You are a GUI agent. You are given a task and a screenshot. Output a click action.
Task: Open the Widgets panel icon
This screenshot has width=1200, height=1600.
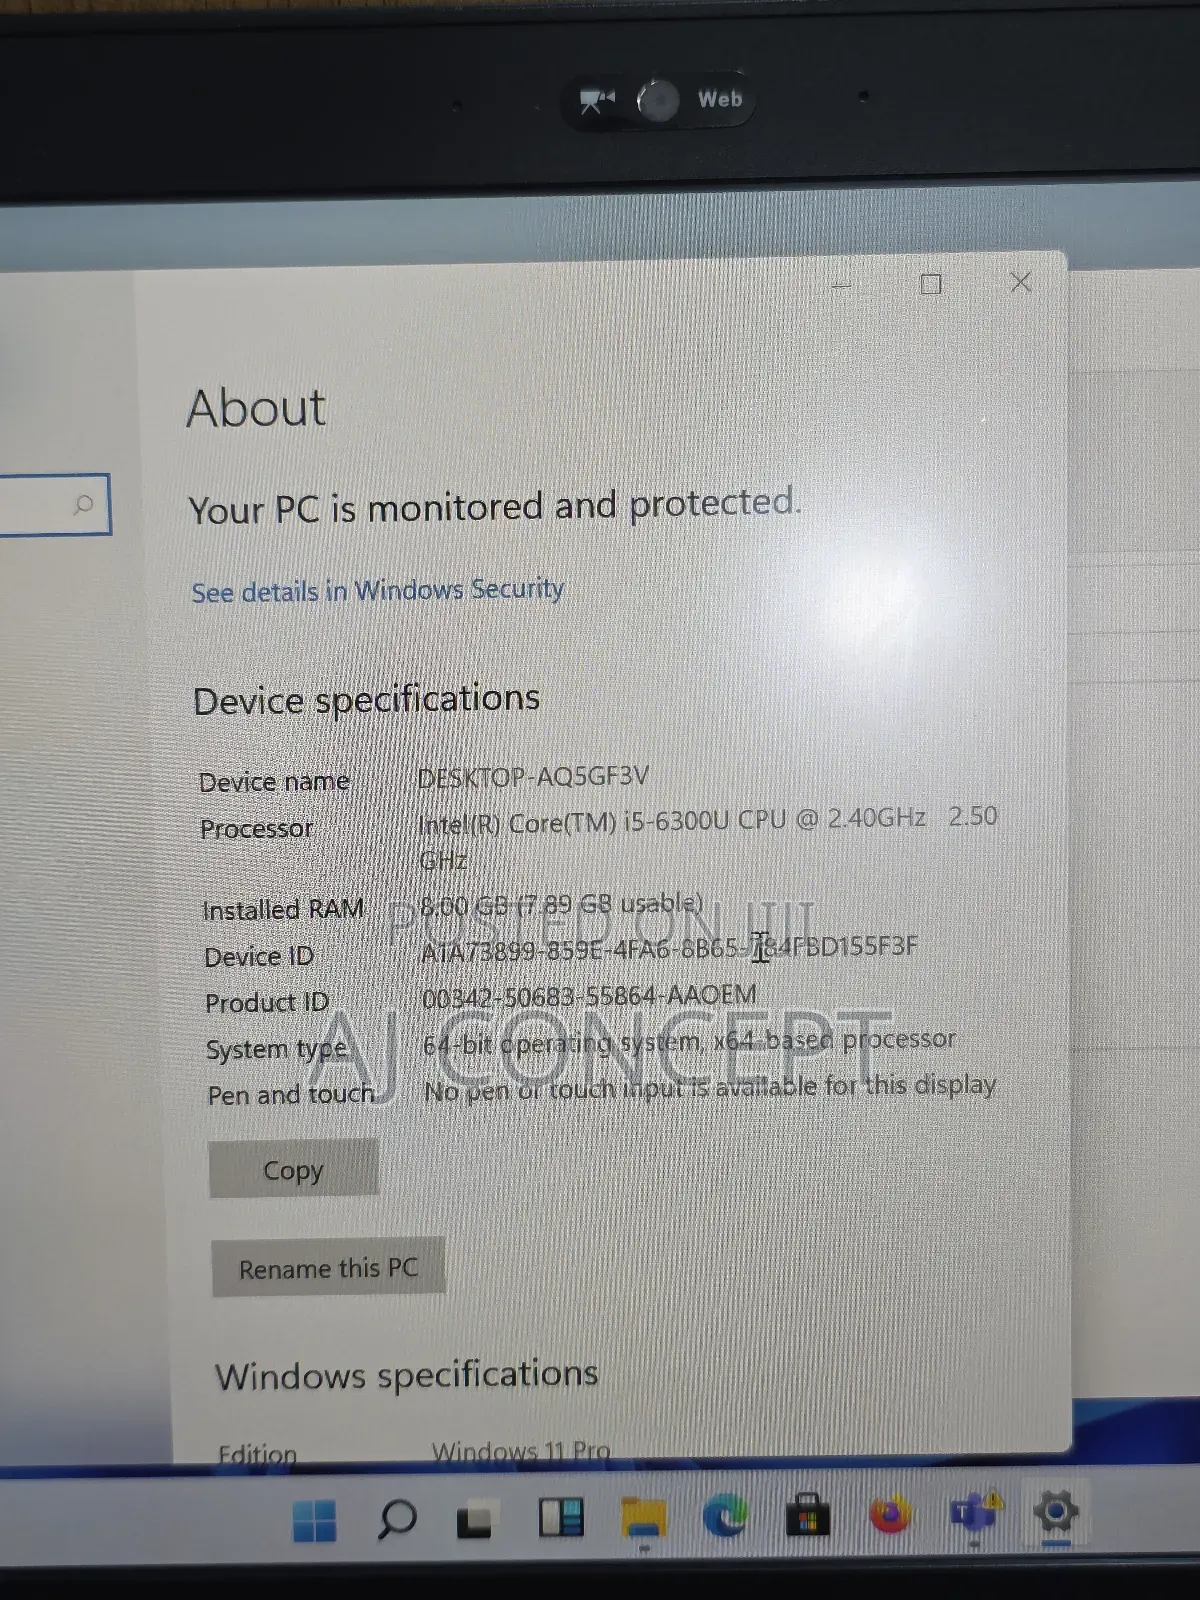pyautogui.click(x=560, y=1518)
